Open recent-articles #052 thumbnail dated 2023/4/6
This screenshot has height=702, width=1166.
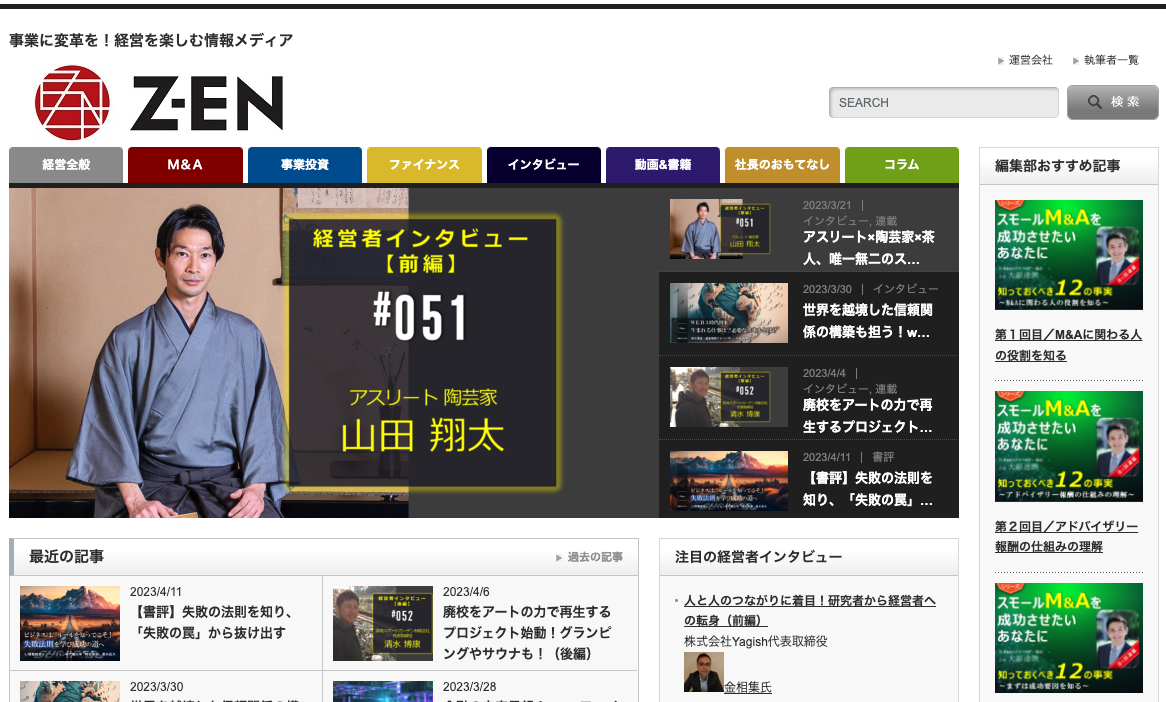click(x=383, y=623)
